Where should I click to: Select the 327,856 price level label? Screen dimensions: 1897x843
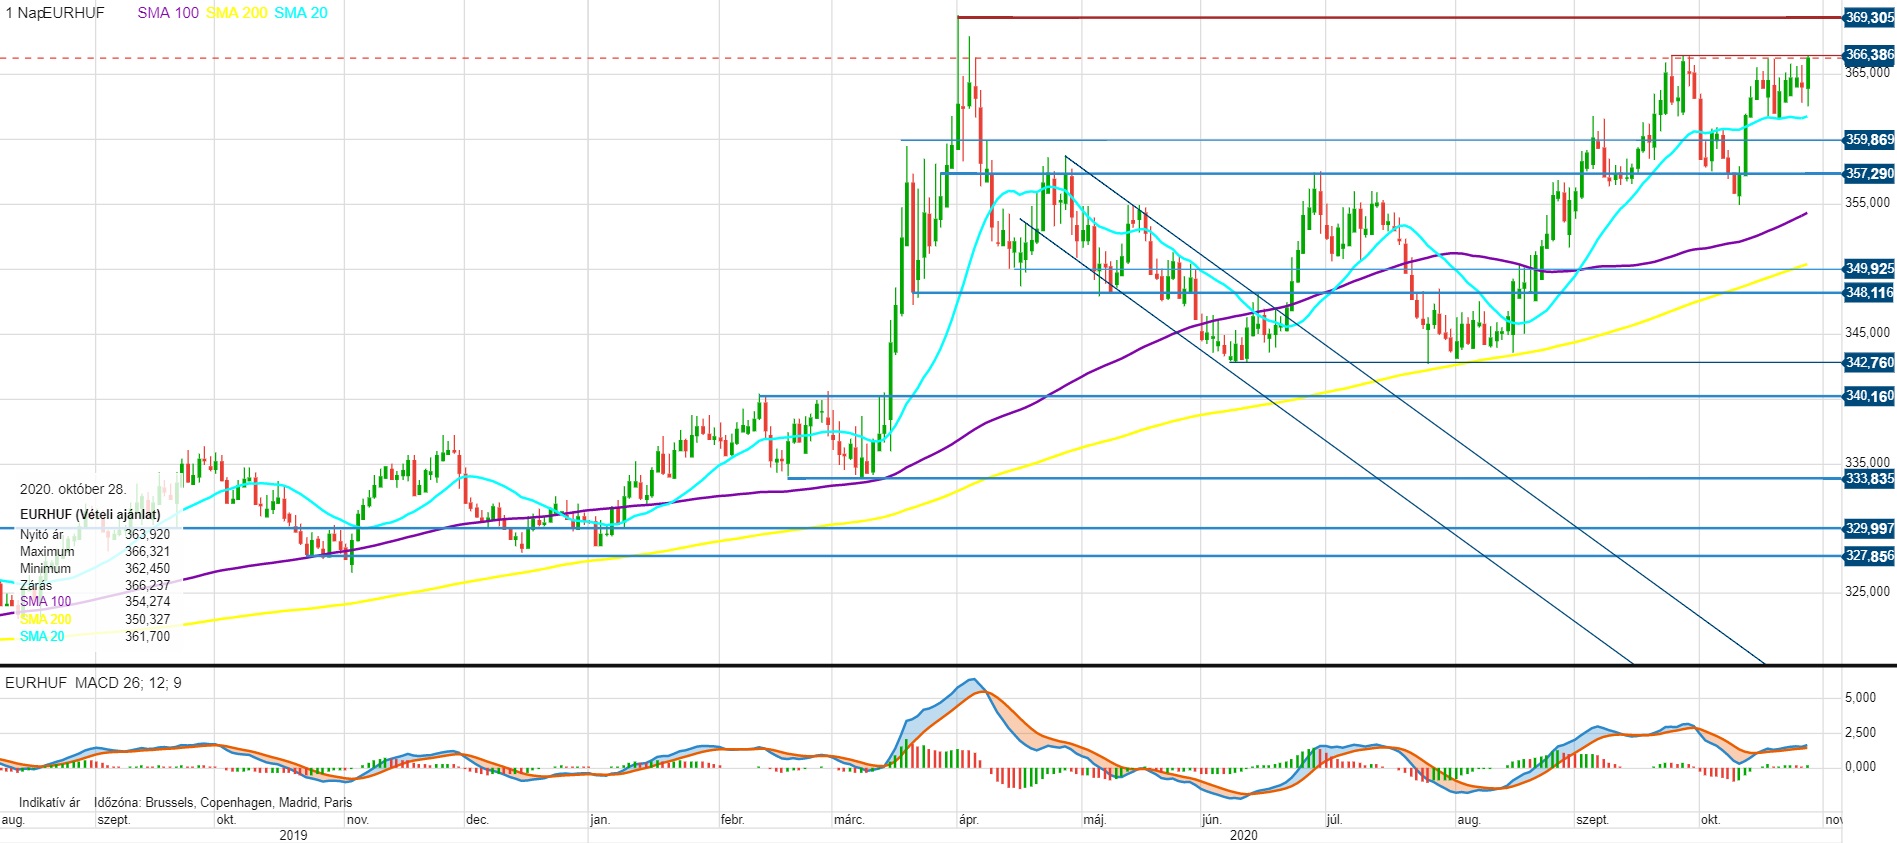[x=1869, y=557]
